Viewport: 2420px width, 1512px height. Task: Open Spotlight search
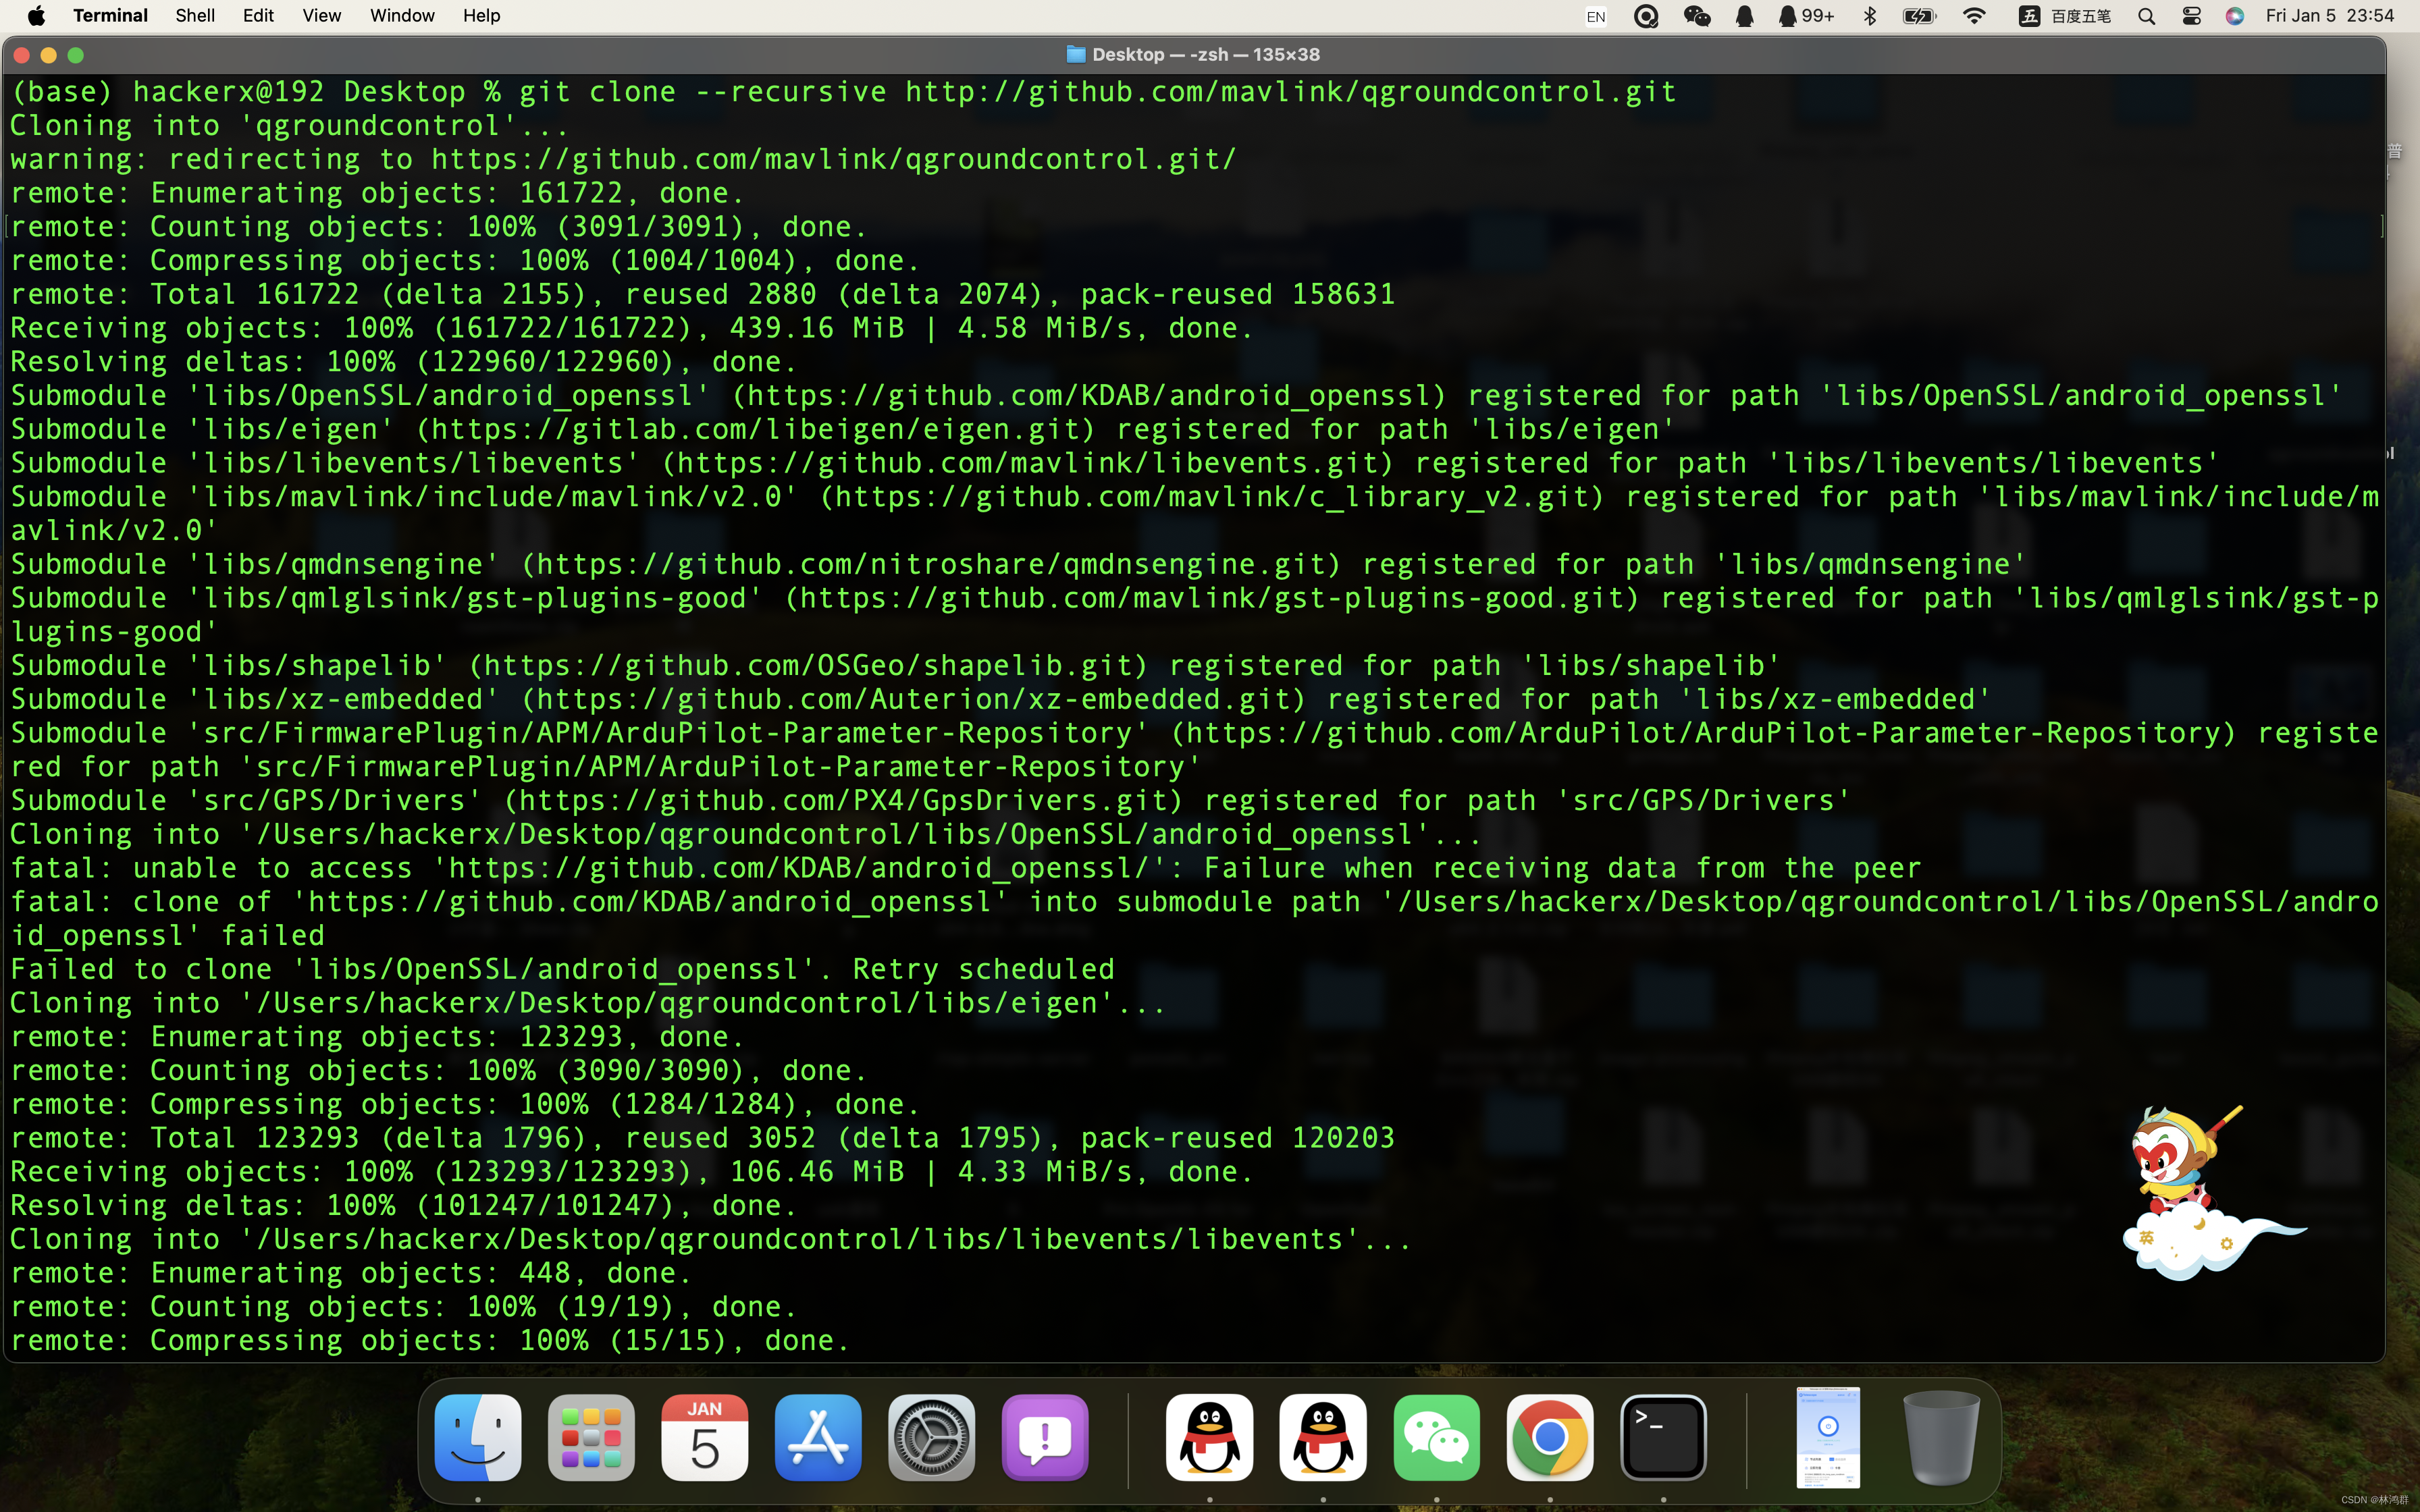2146,16
